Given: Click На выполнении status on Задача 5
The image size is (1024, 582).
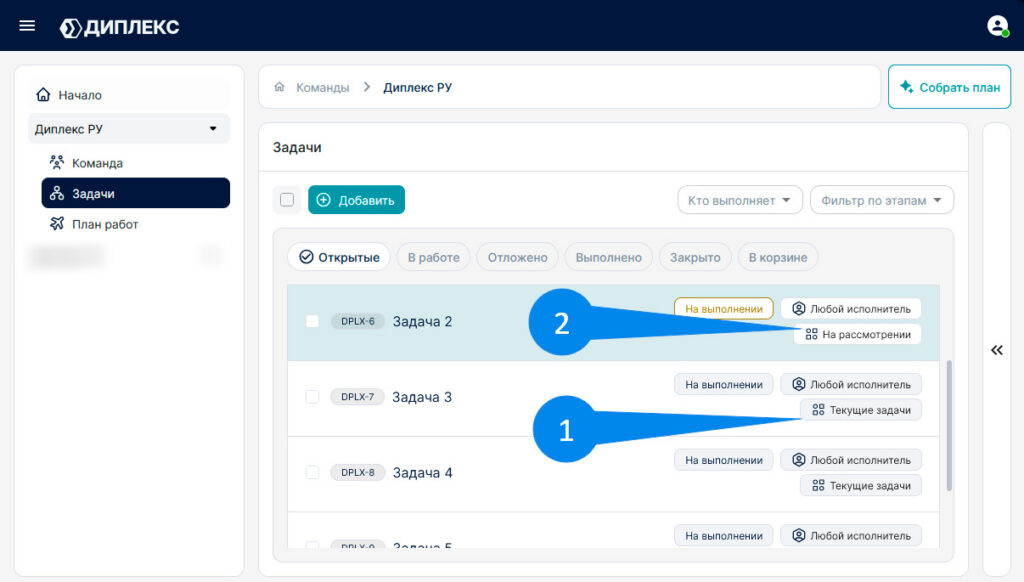Looking at the screenshot, I should 724,536.
